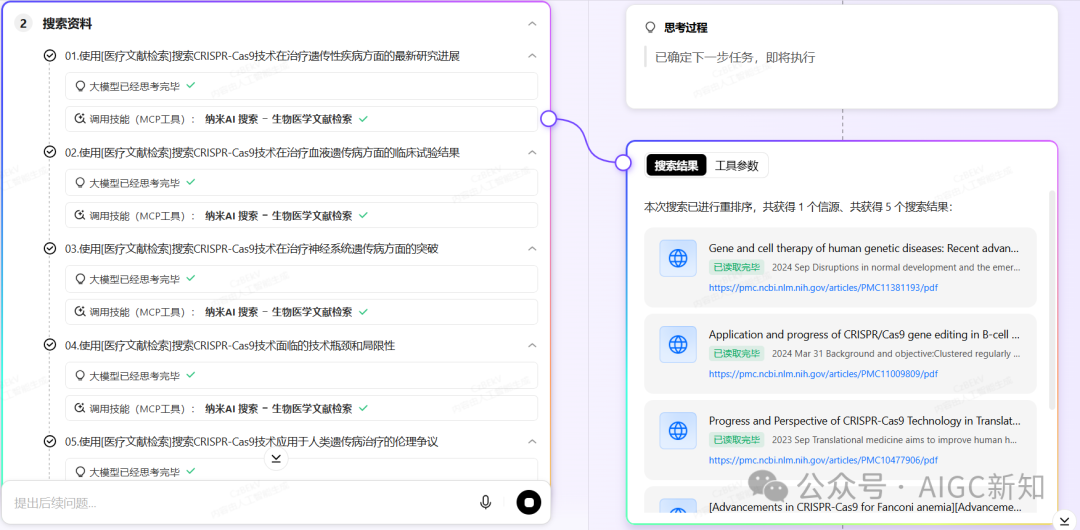The image size is (1080, 530).
Task: Click the step 2 number badge
Action: pyautogui.click(x=23, y=23)
